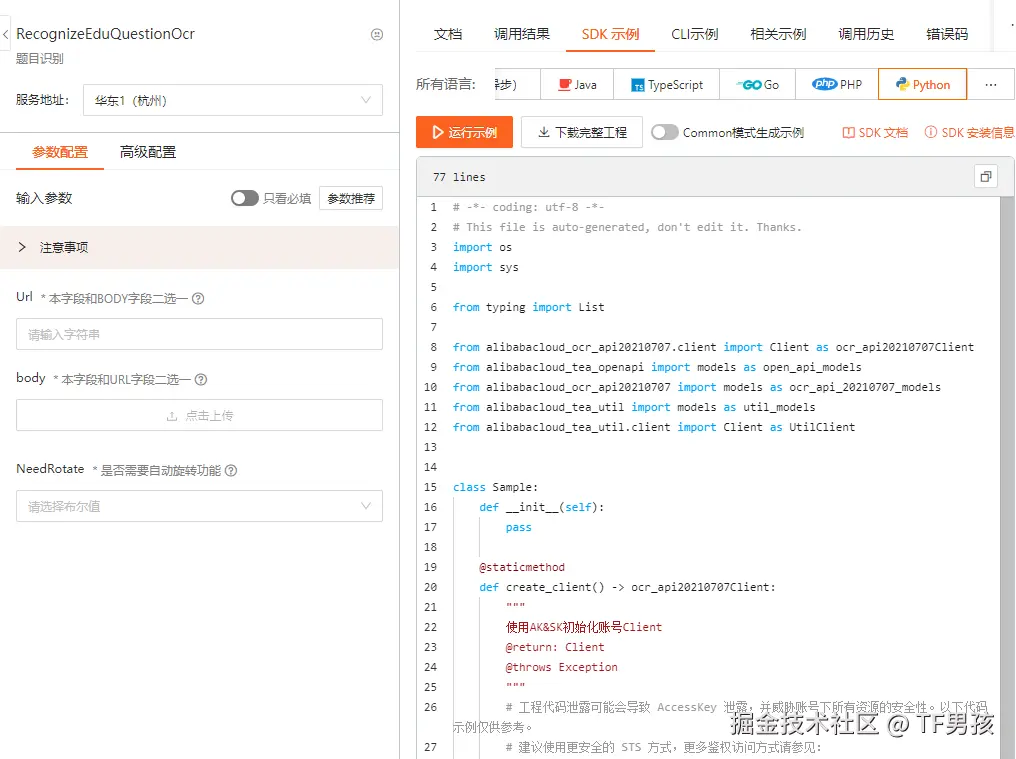Open the 错误码 tab
Image resolution: width=1016 pixels, height=759 pixels.
pyautogui.click(x=947, y=34)
